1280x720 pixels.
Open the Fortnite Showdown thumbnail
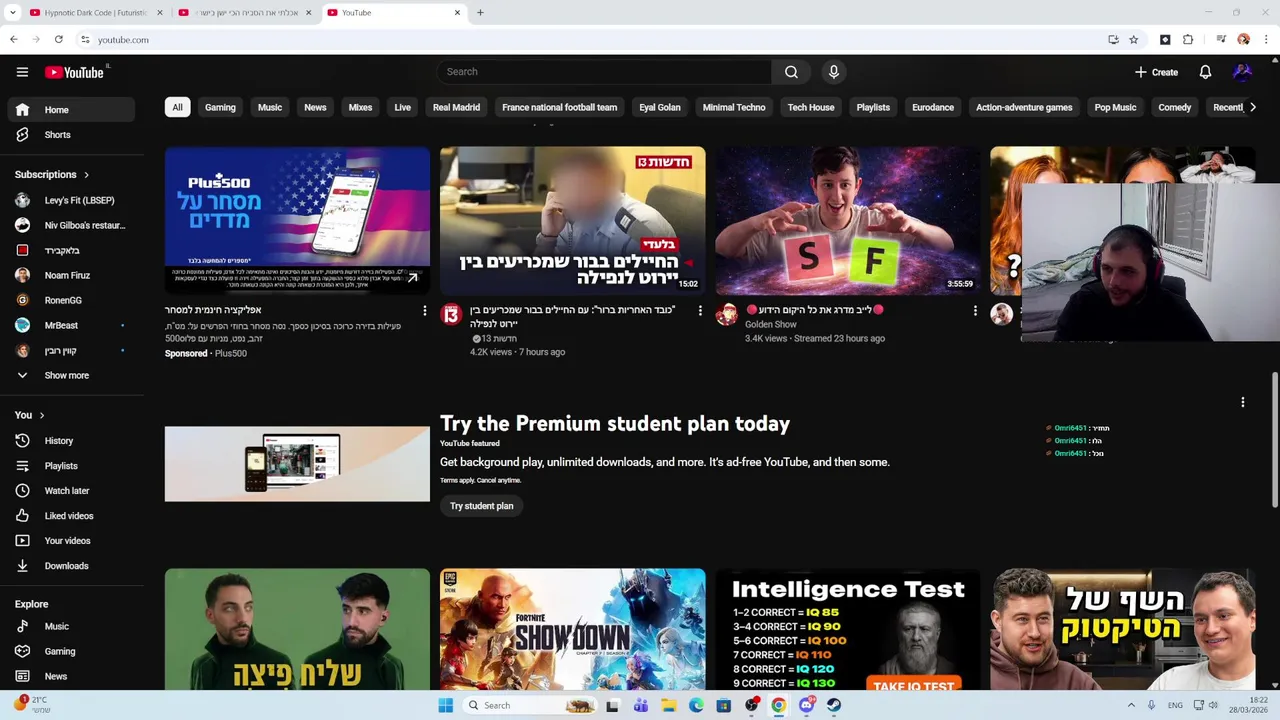[572, 630]
